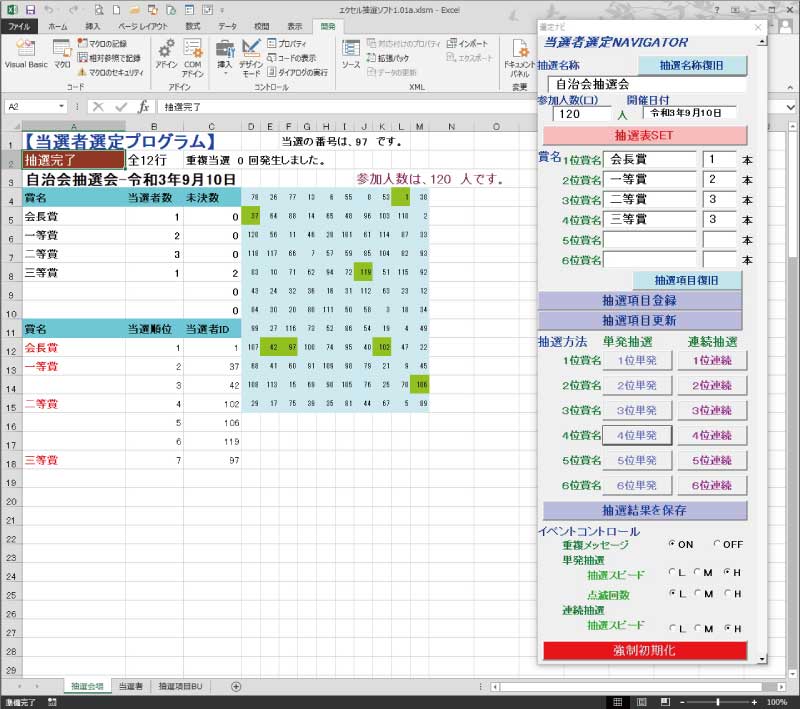Viewport: 800px width, 709px height.
Task: Click the red 強制初期化 button
Action: tap(645, 650)
